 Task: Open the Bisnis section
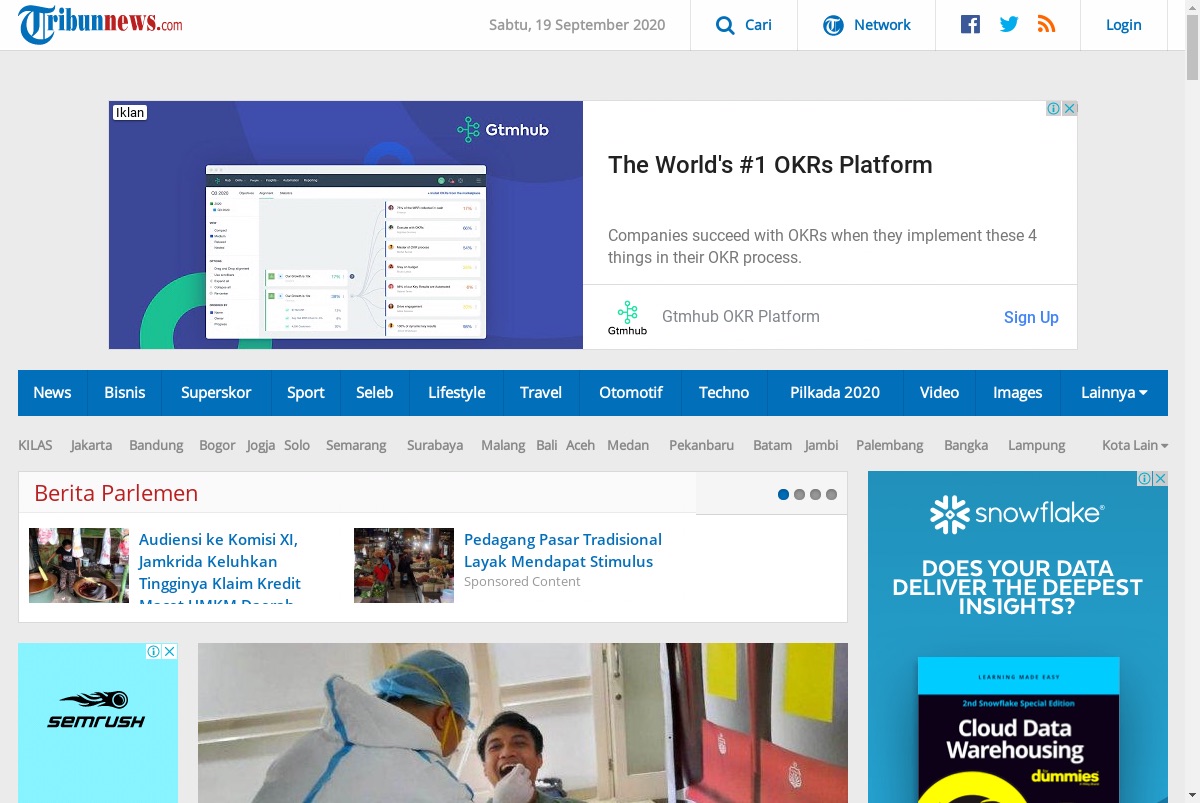(x=125, y=393)
